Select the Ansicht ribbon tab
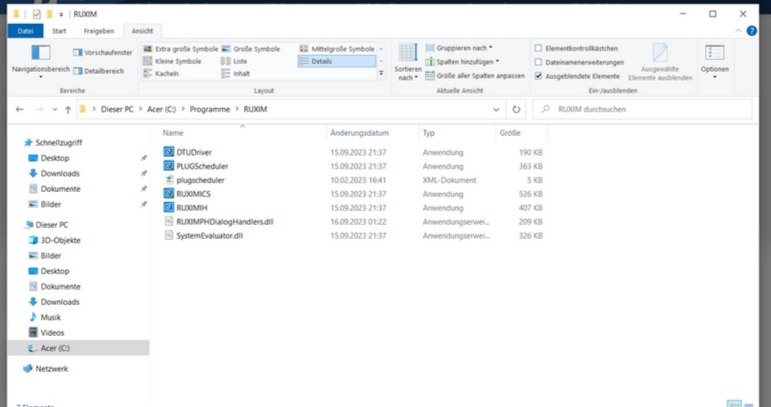This screenshot has width=771, height=407. 142,31
